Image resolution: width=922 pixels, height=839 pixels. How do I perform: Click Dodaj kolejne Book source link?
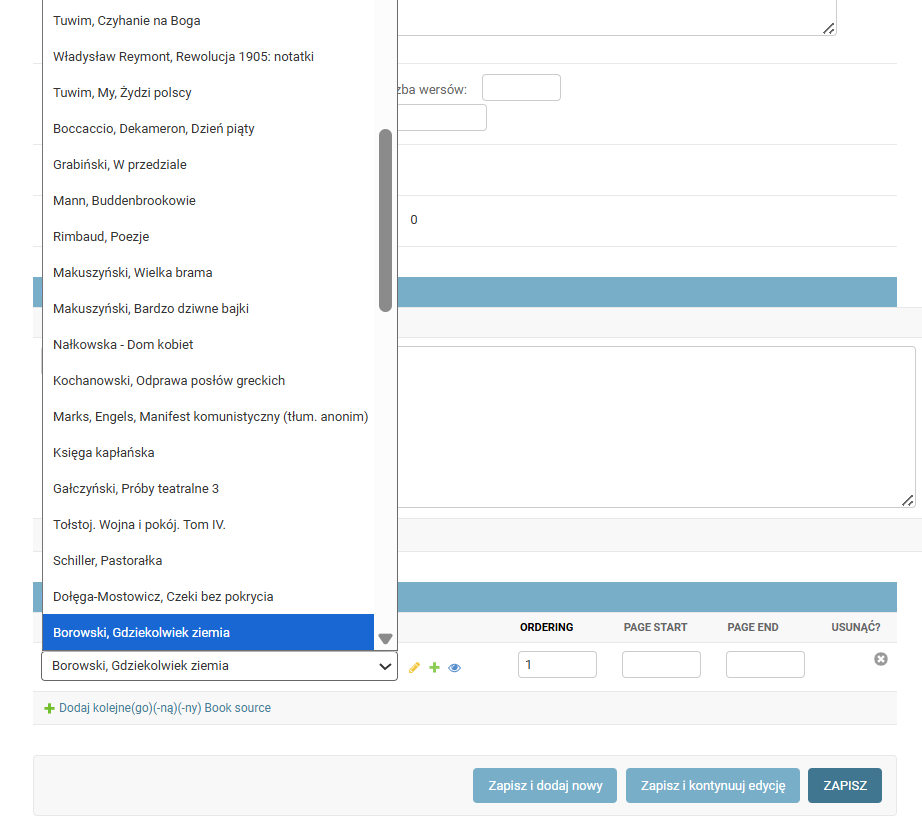[x=165, y=708]
